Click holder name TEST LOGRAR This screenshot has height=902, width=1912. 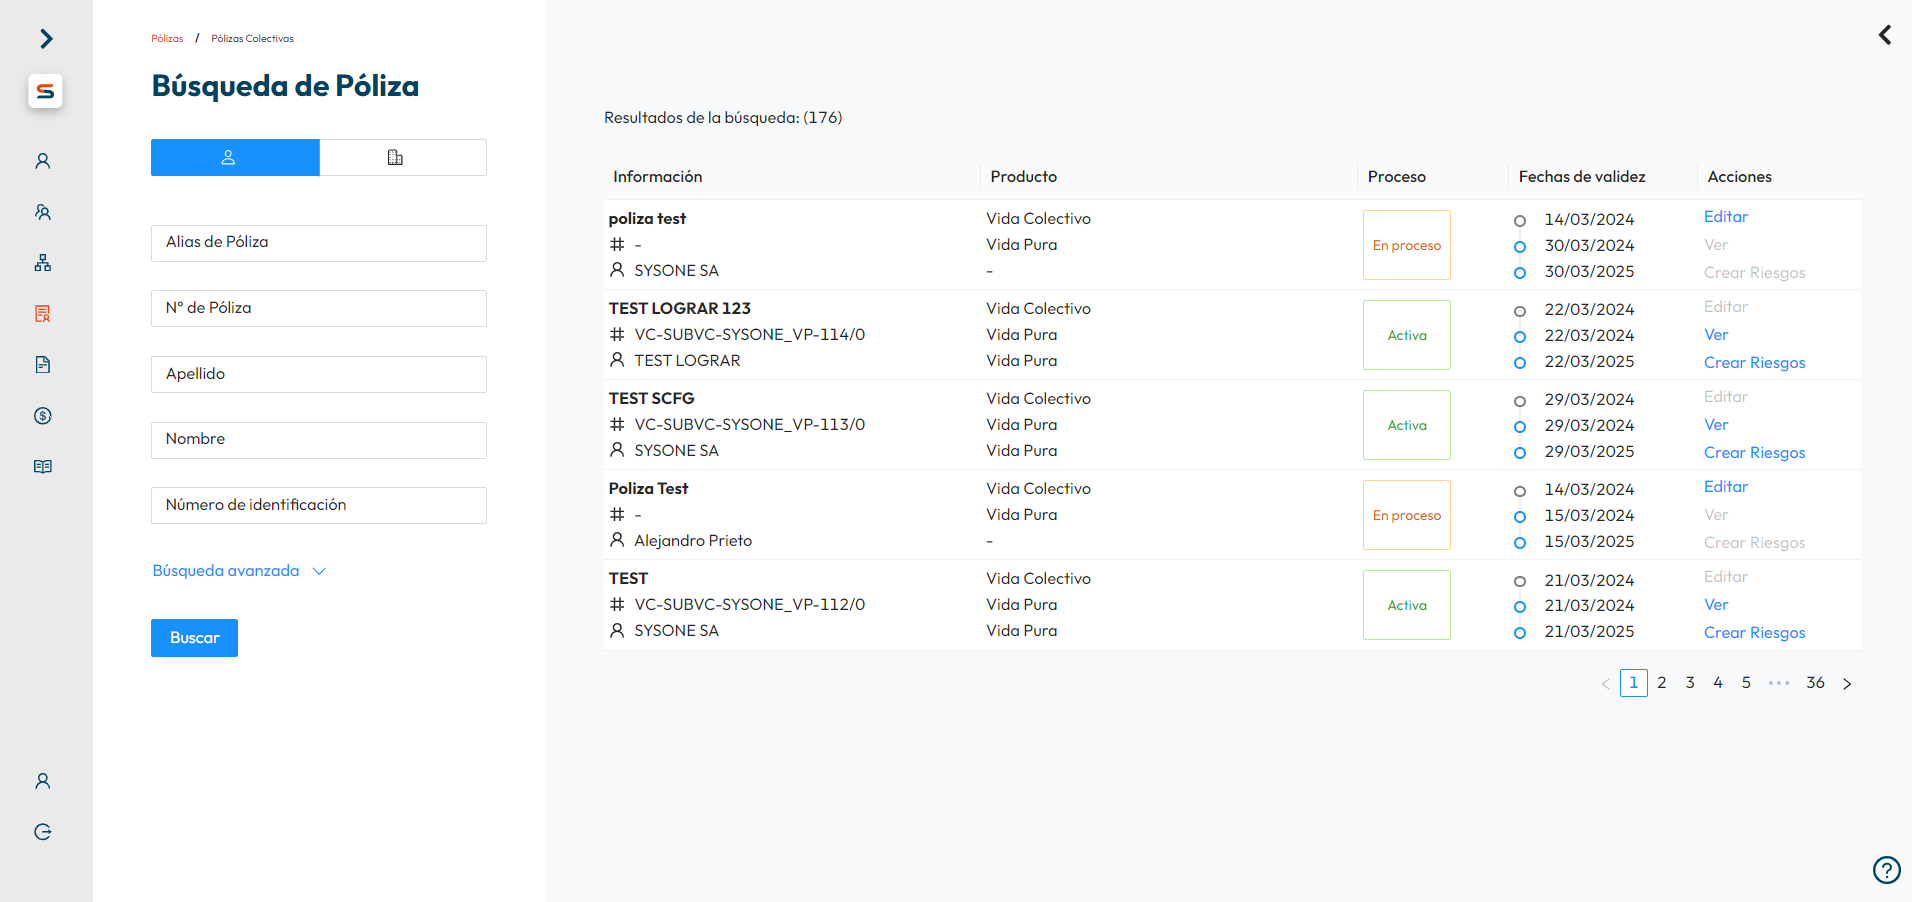coord(687,361)
